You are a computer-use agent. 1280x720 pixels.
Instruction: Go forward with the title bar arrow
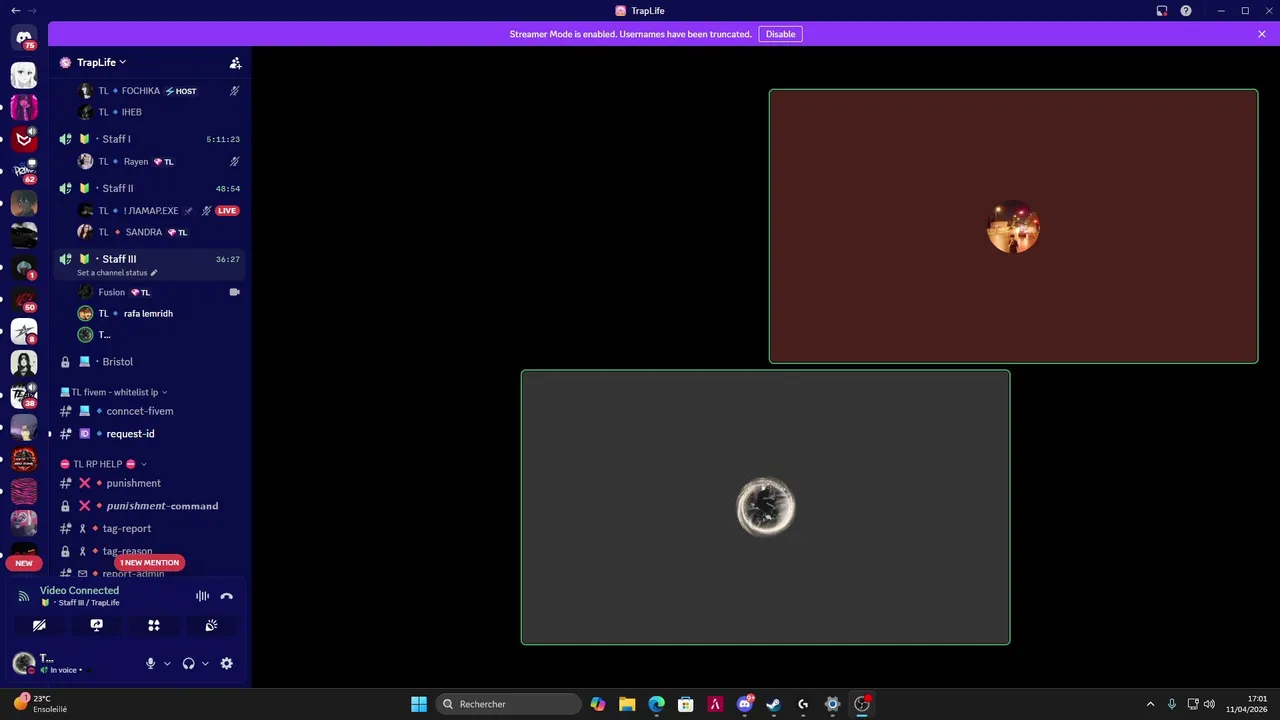coord(32,11)
